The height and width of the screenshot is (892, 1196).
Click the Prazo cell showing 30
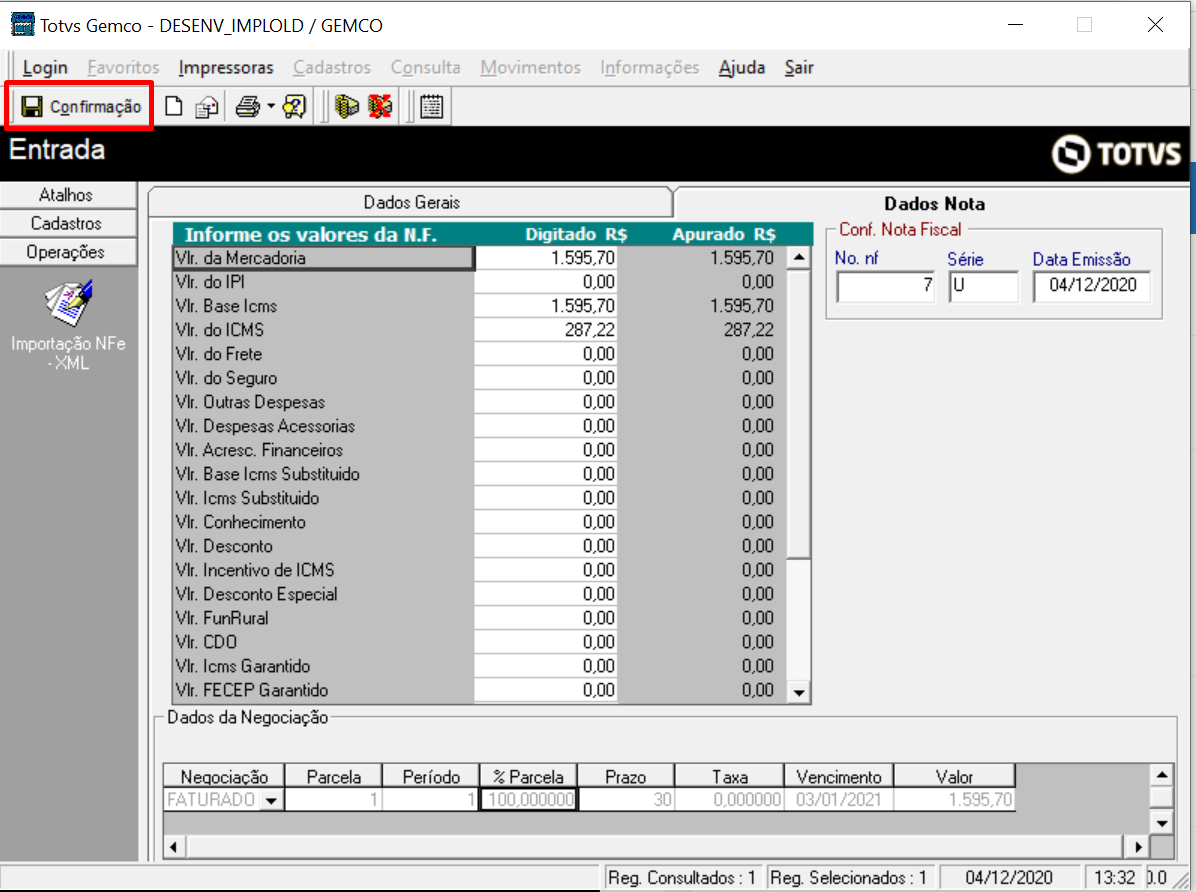coord(625,800)
